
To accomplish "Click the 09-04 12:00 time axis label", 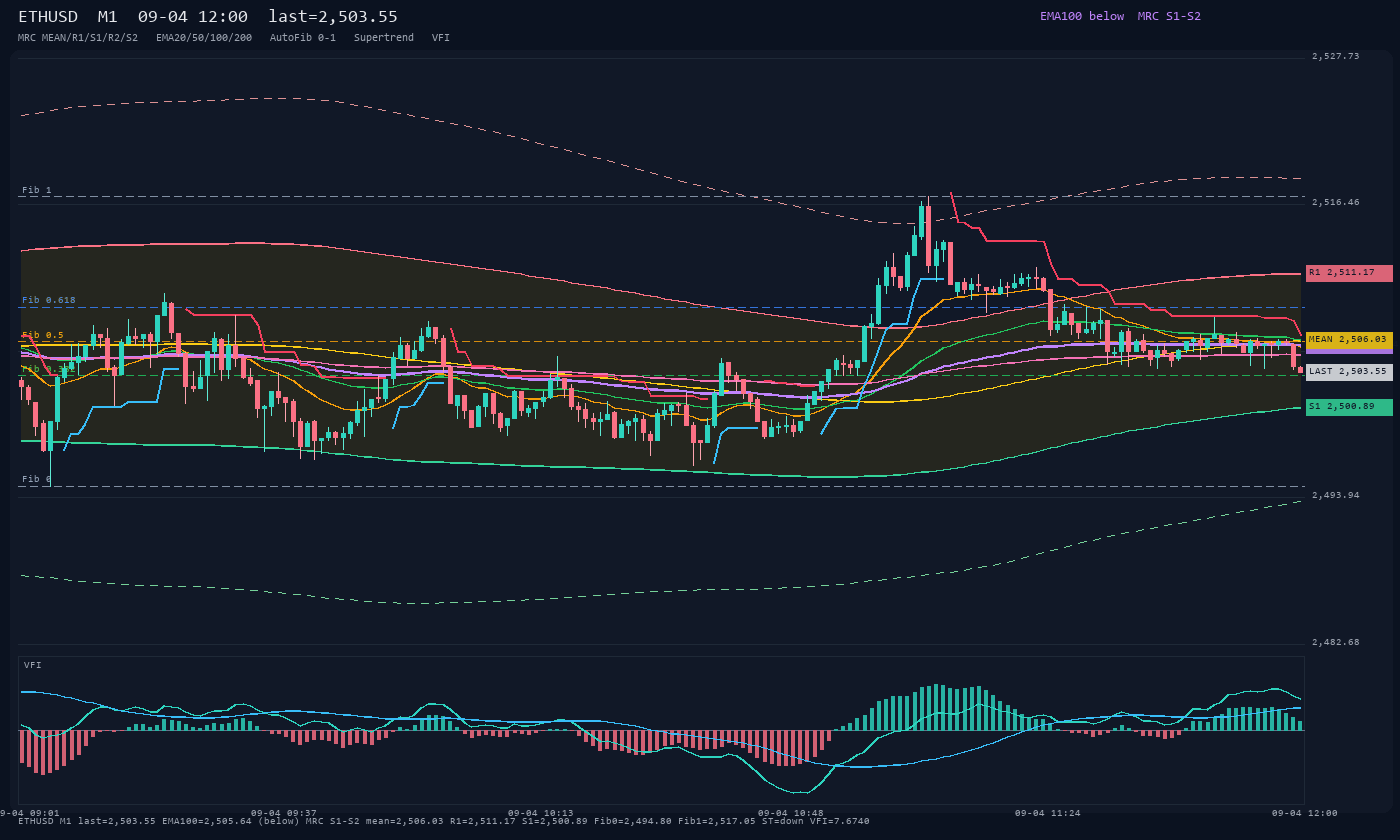I will pyautogui.click(x=1305, y=813).
